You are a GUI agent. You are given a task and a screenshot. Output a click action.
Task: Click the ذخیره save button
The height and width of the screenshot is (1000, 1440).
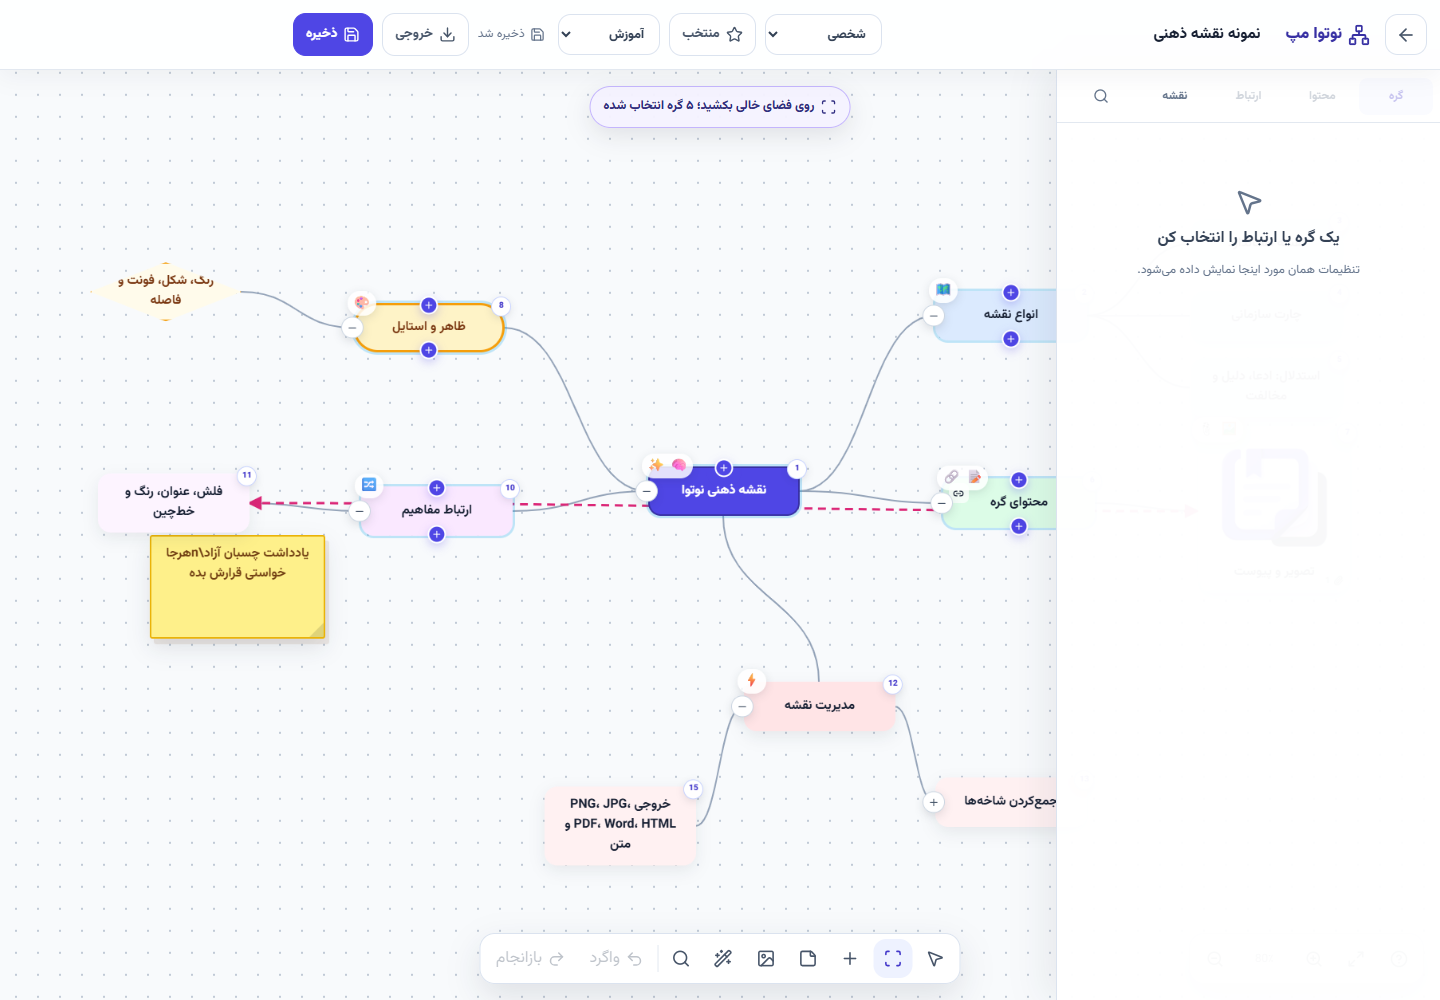pos(333,34)
